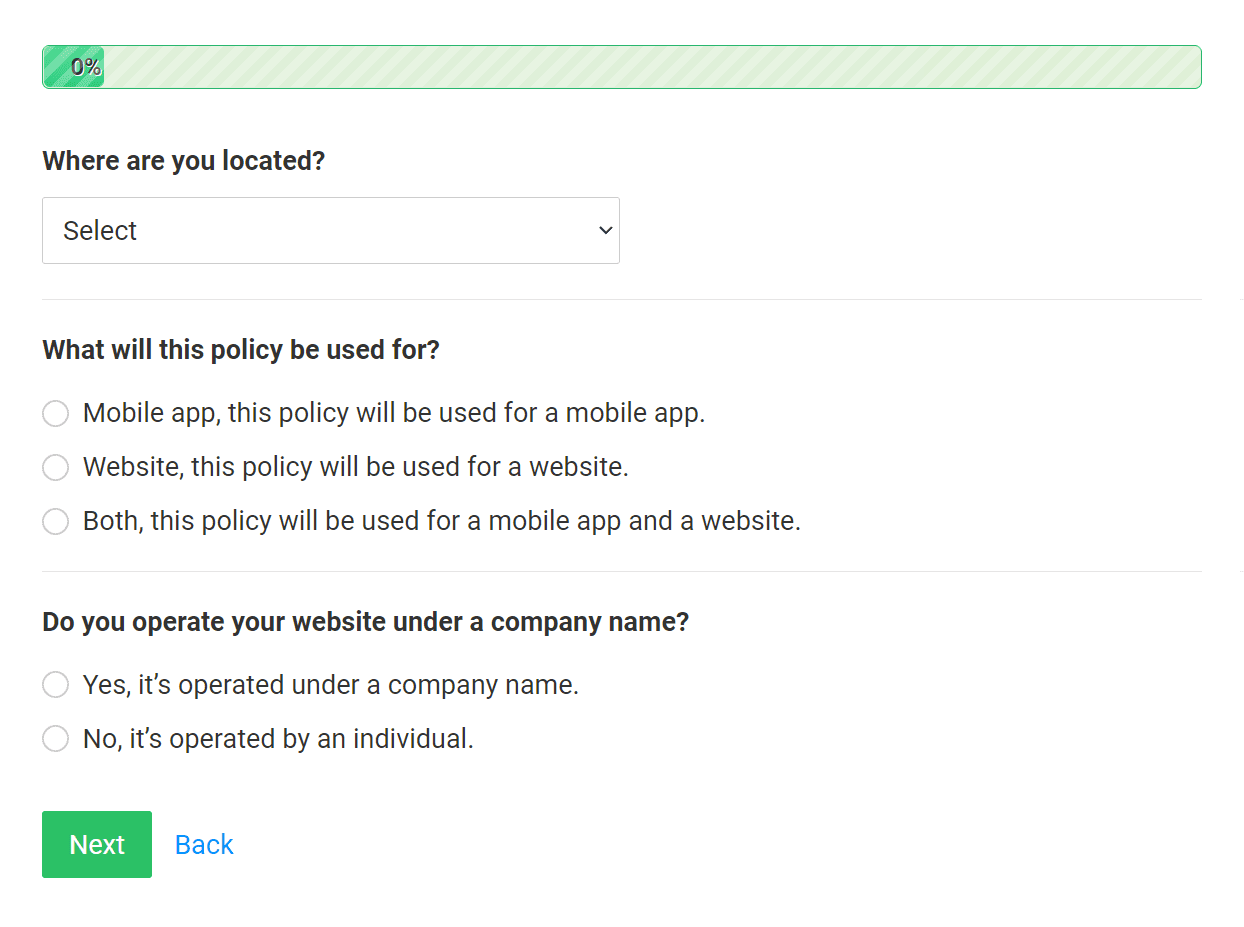Click the "Select" placeholder inside the dropdown field
The image size is (1244, 927).
[100, 230]
